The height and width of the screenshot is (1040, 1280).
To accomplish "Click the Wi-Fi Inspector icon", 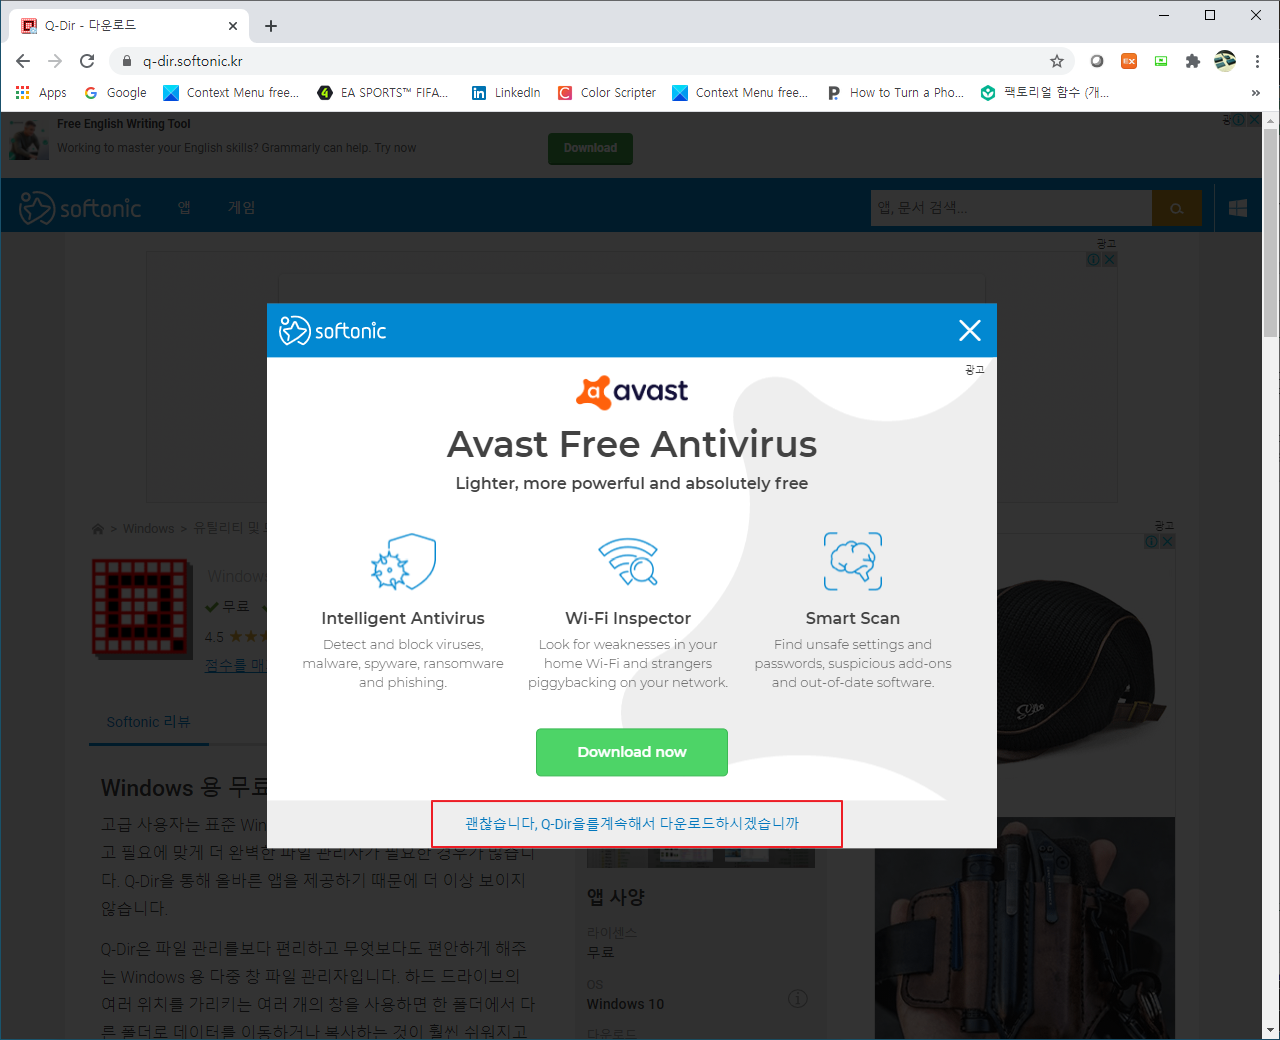I will tap(628, 562).
